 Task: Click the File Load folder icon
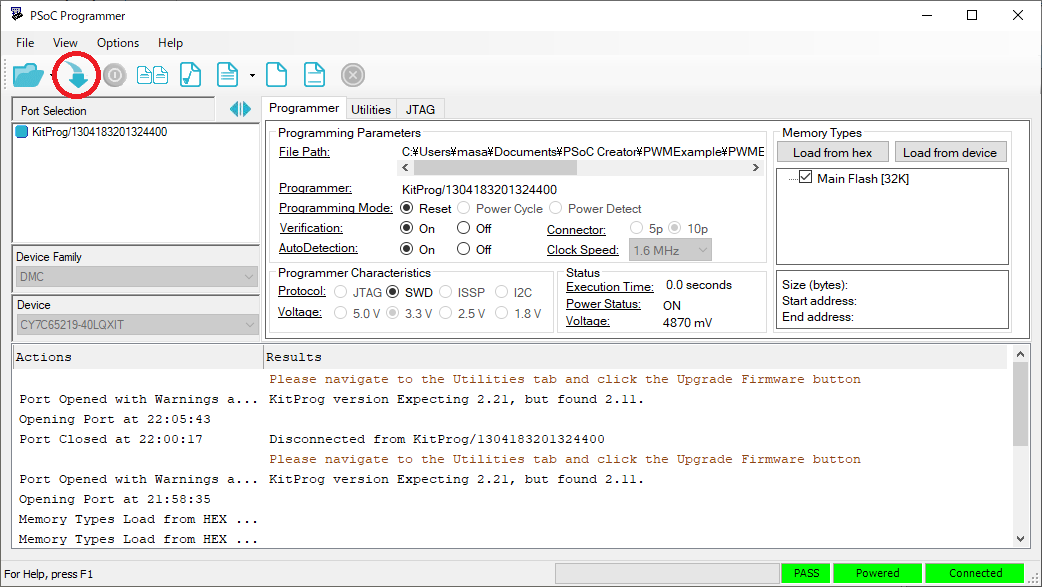(28, 75)
